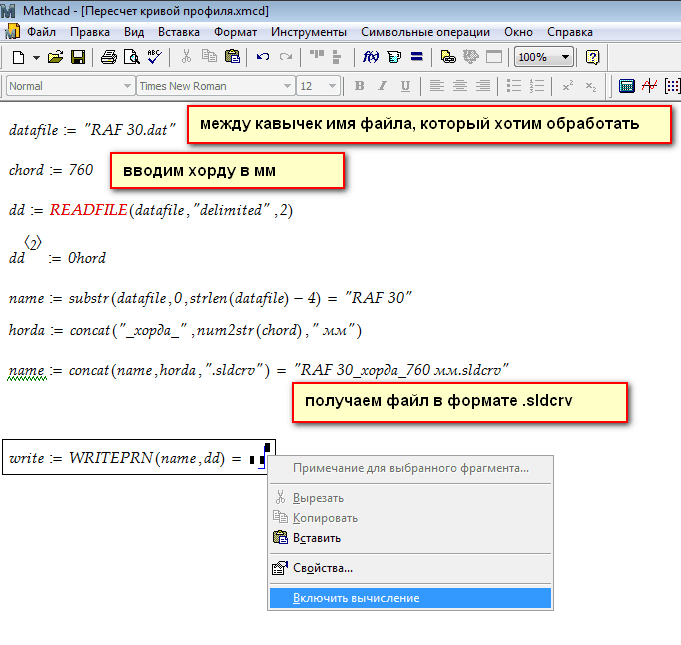The height and width of the screenshot is (645, 681).
Task: Open the Справка menu
Action: (x=570, y=32)
